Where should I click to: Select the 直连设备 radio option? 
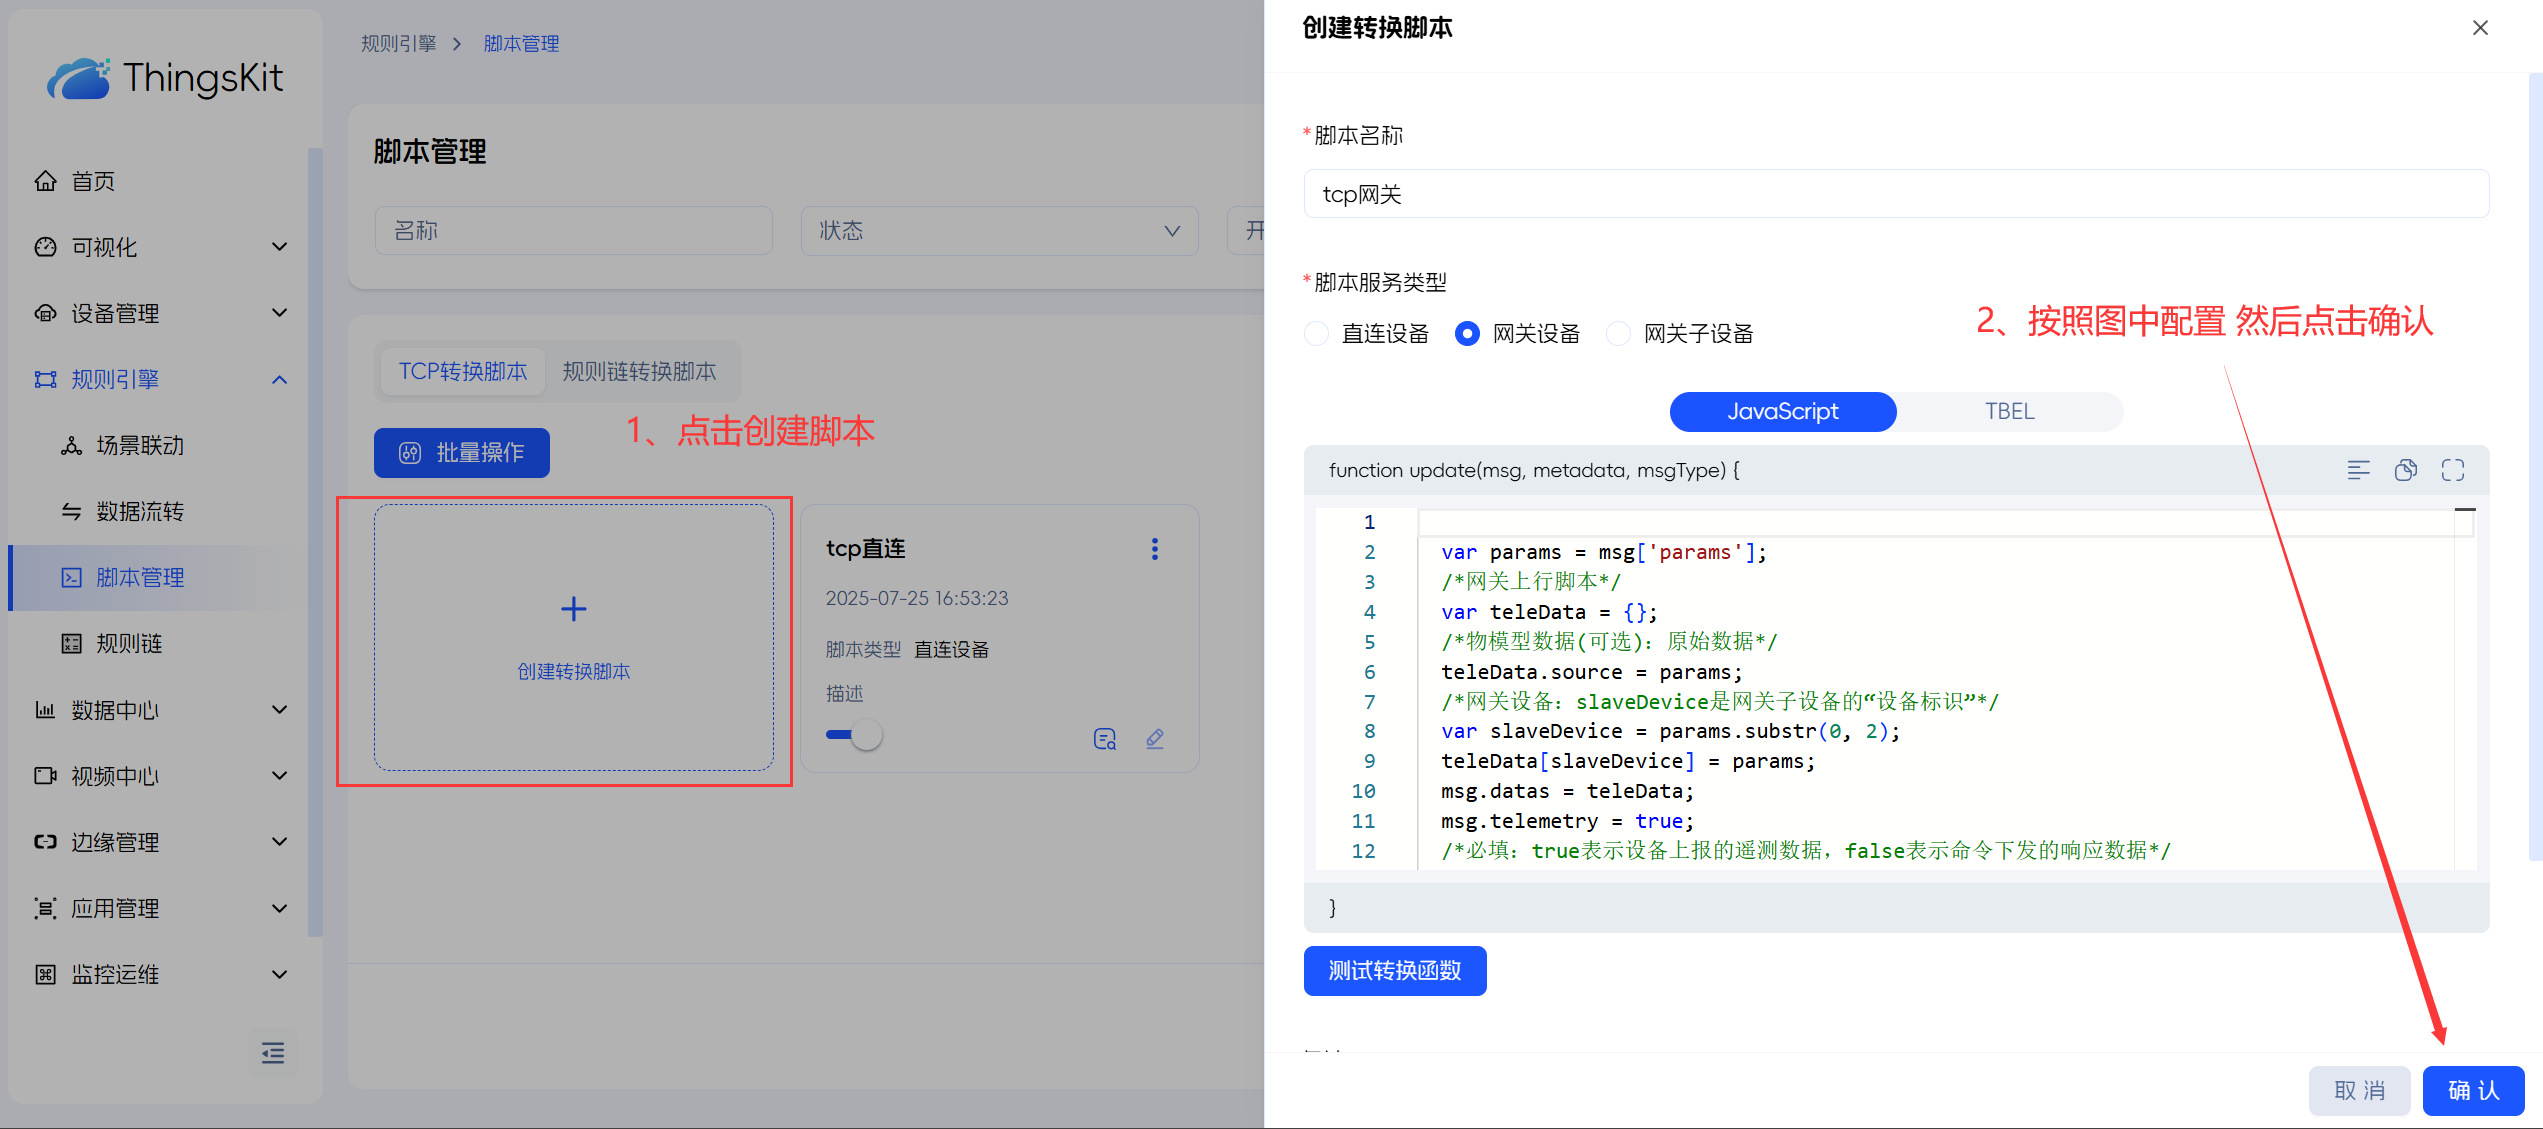pos(1317,334)
